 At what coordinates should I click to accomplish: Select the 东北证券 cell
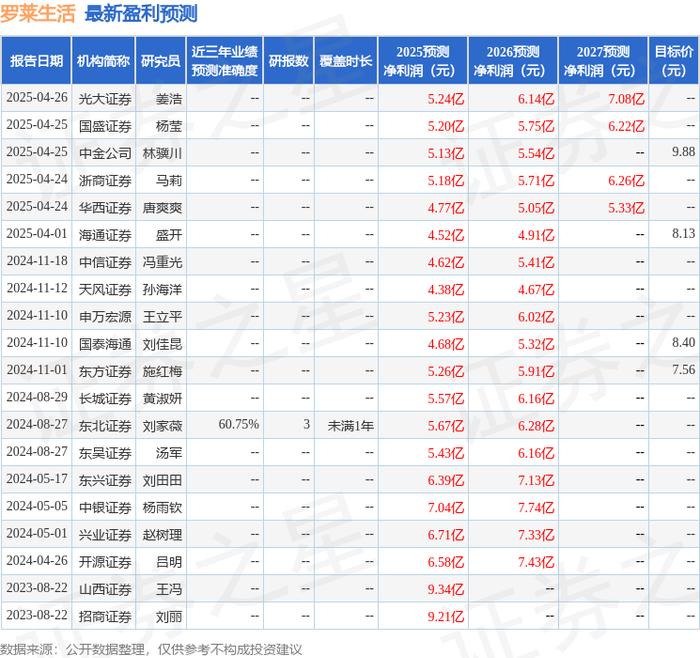point(105,425)
